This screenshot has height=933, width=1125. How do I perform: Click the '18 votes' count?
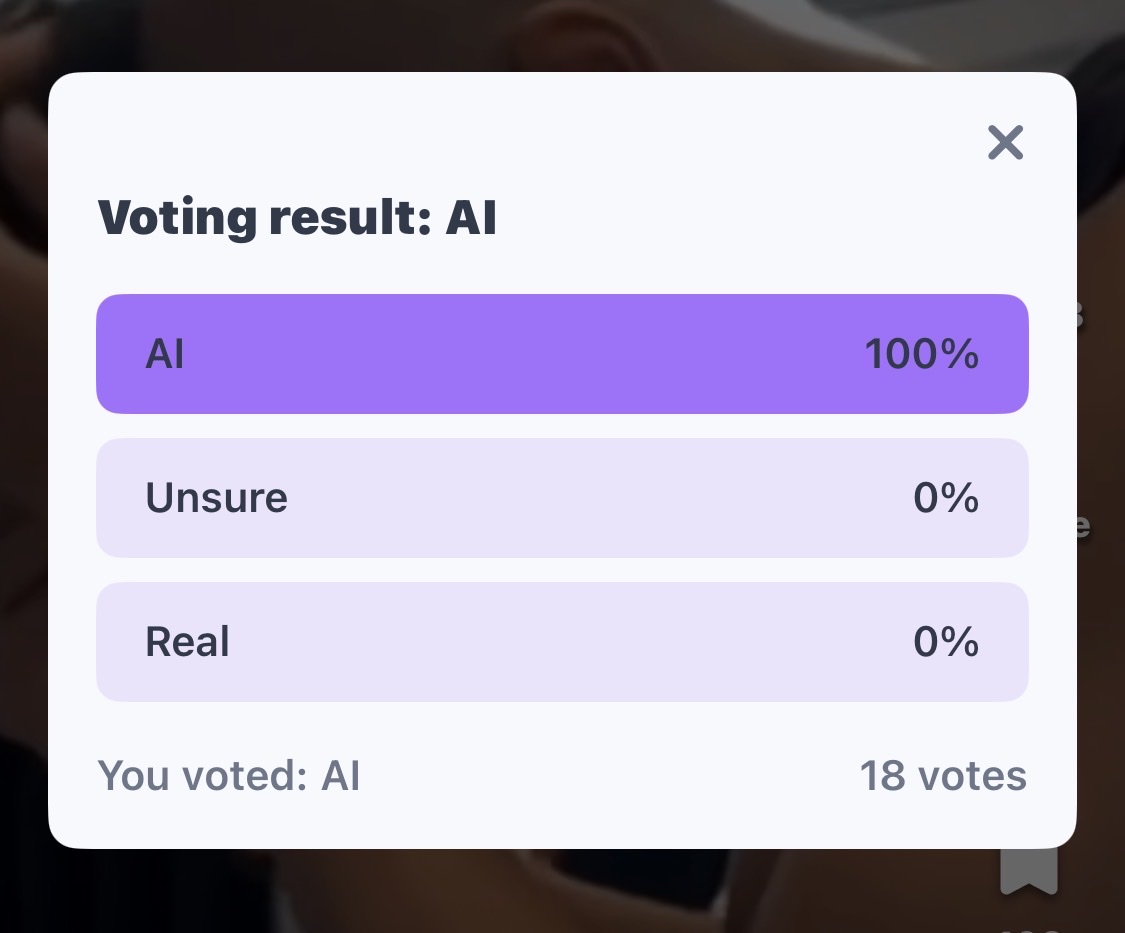point(943,776)
